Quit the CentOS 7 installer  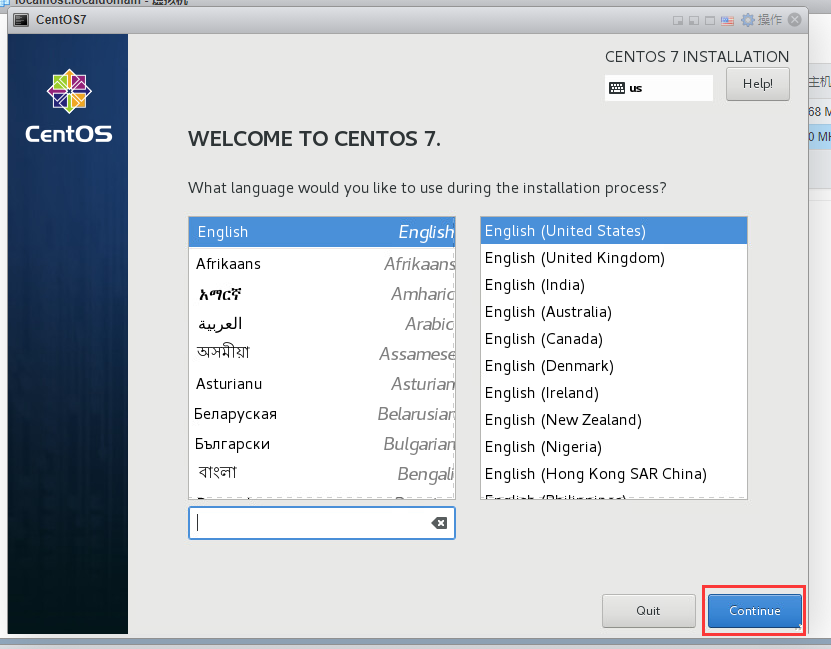648,611
